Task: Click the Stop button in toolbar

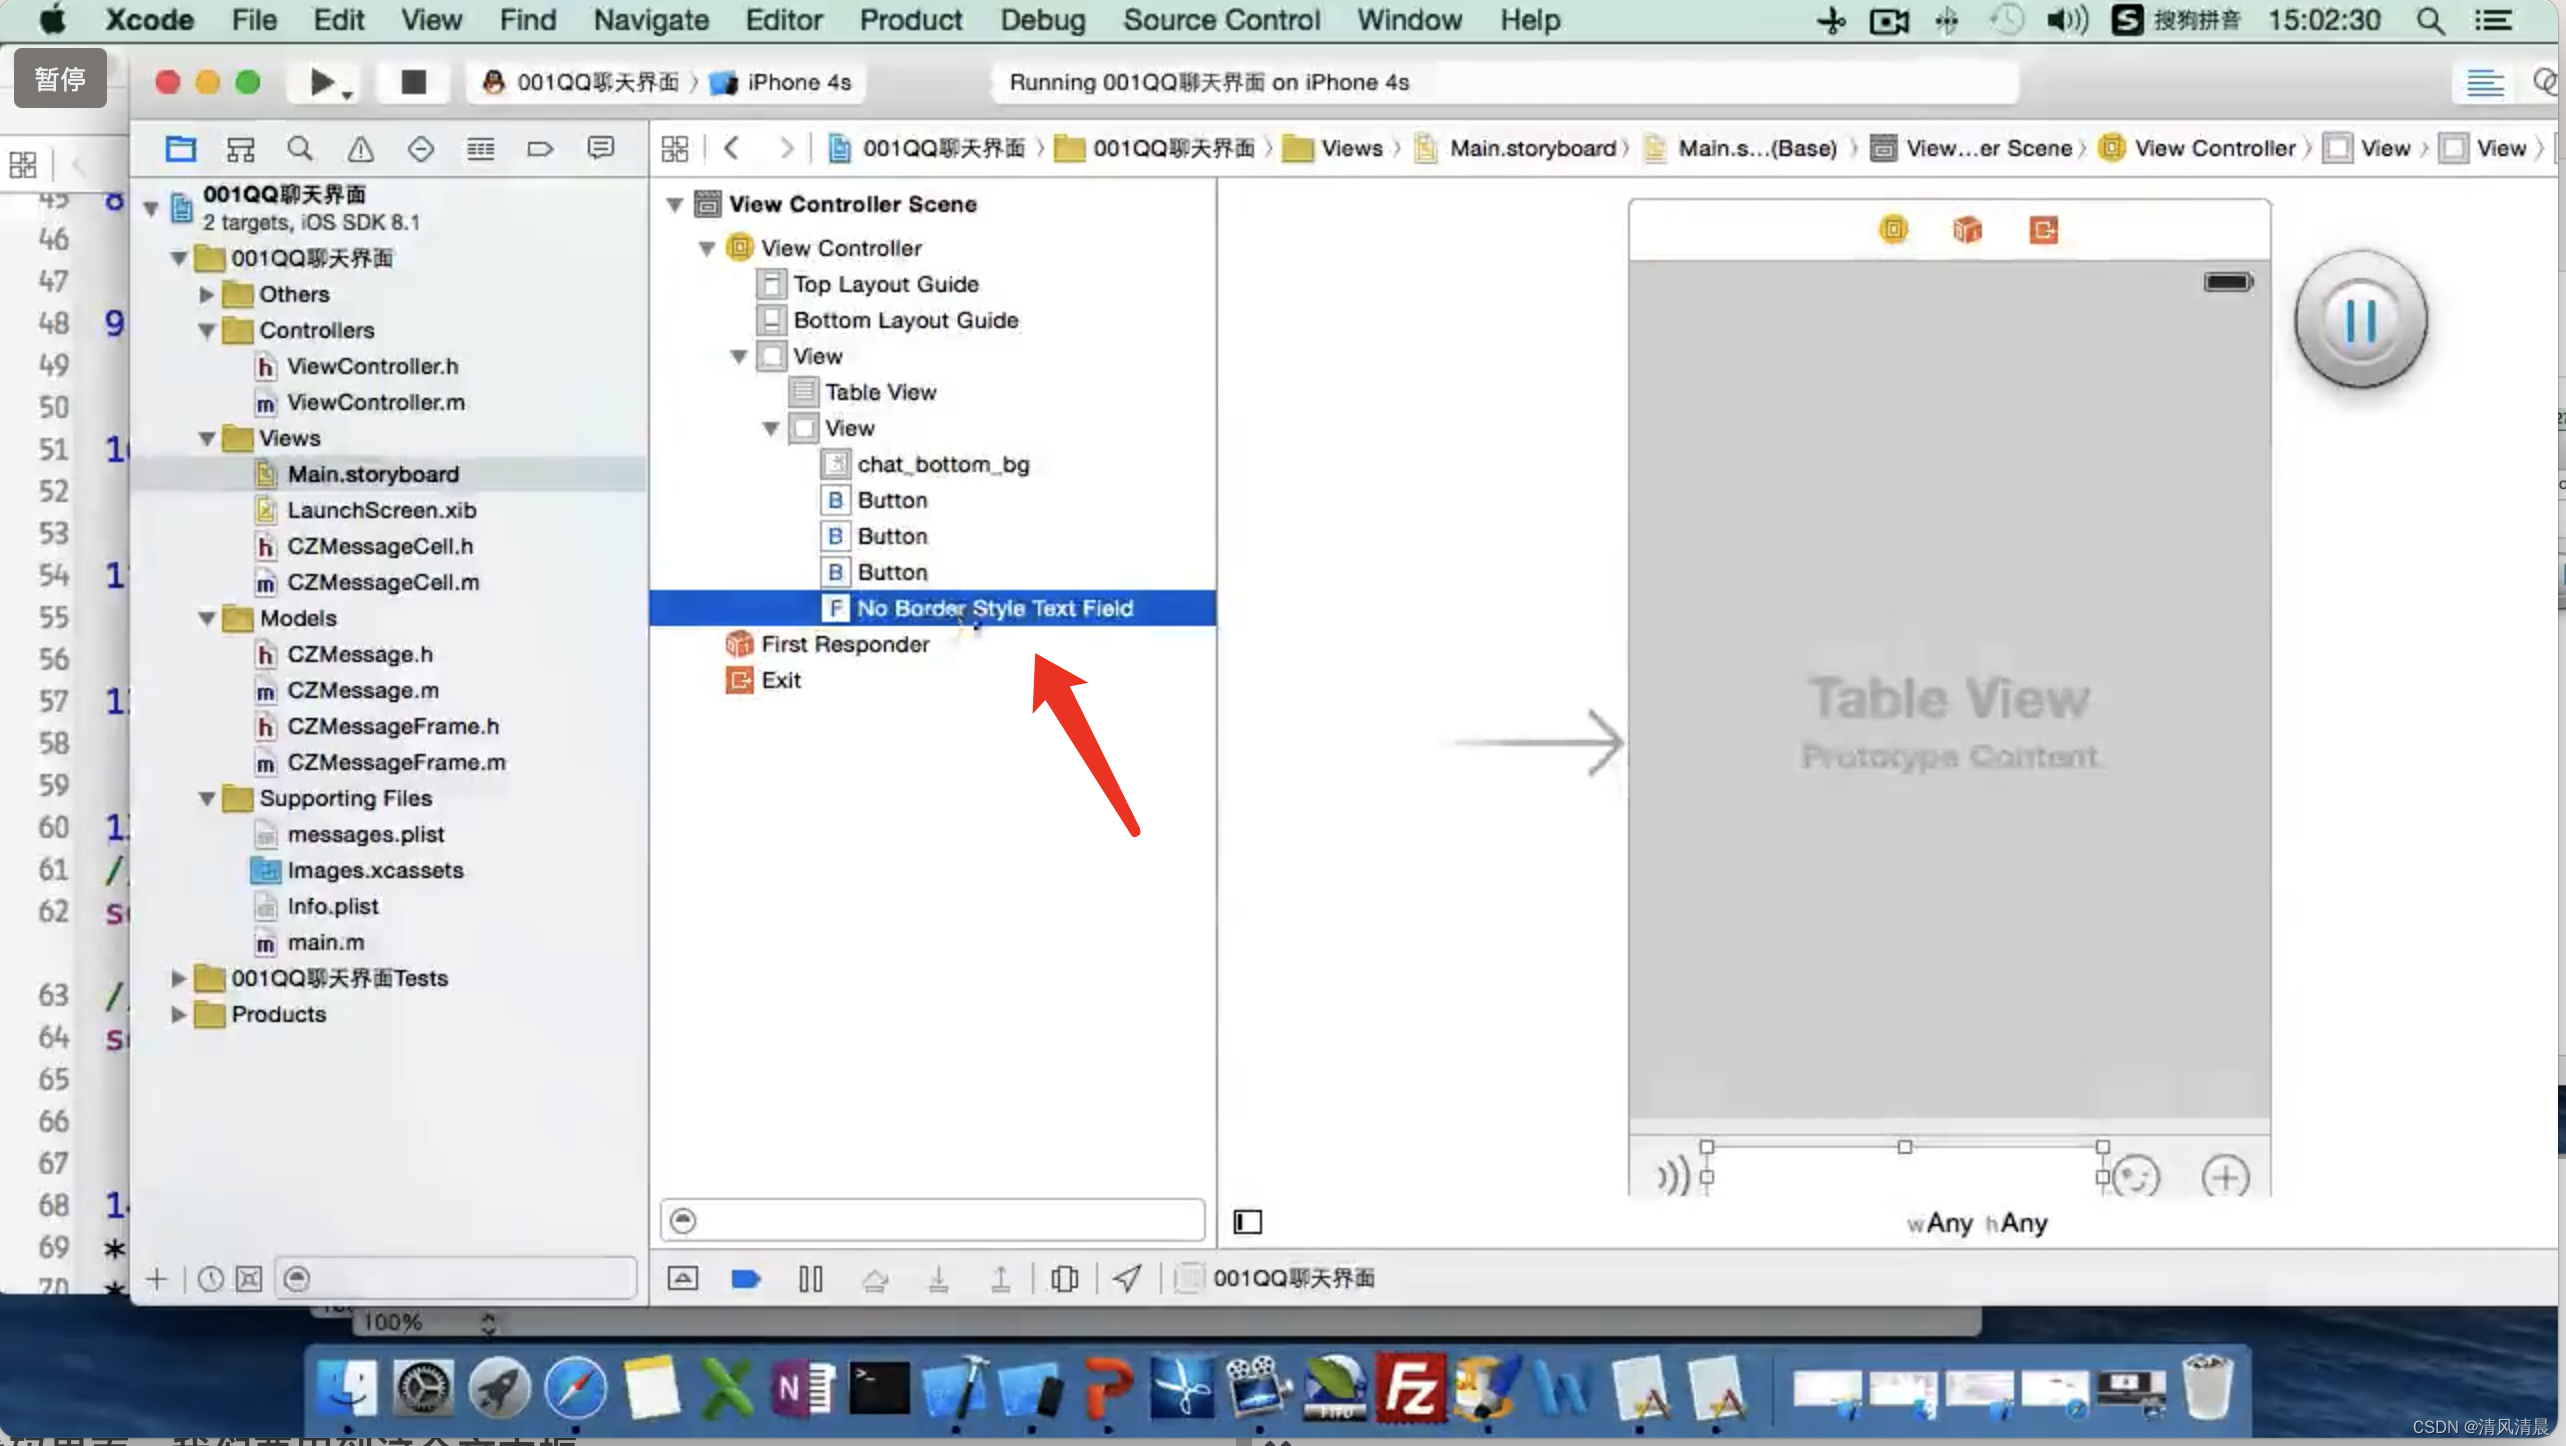Action: click(413, 82)
